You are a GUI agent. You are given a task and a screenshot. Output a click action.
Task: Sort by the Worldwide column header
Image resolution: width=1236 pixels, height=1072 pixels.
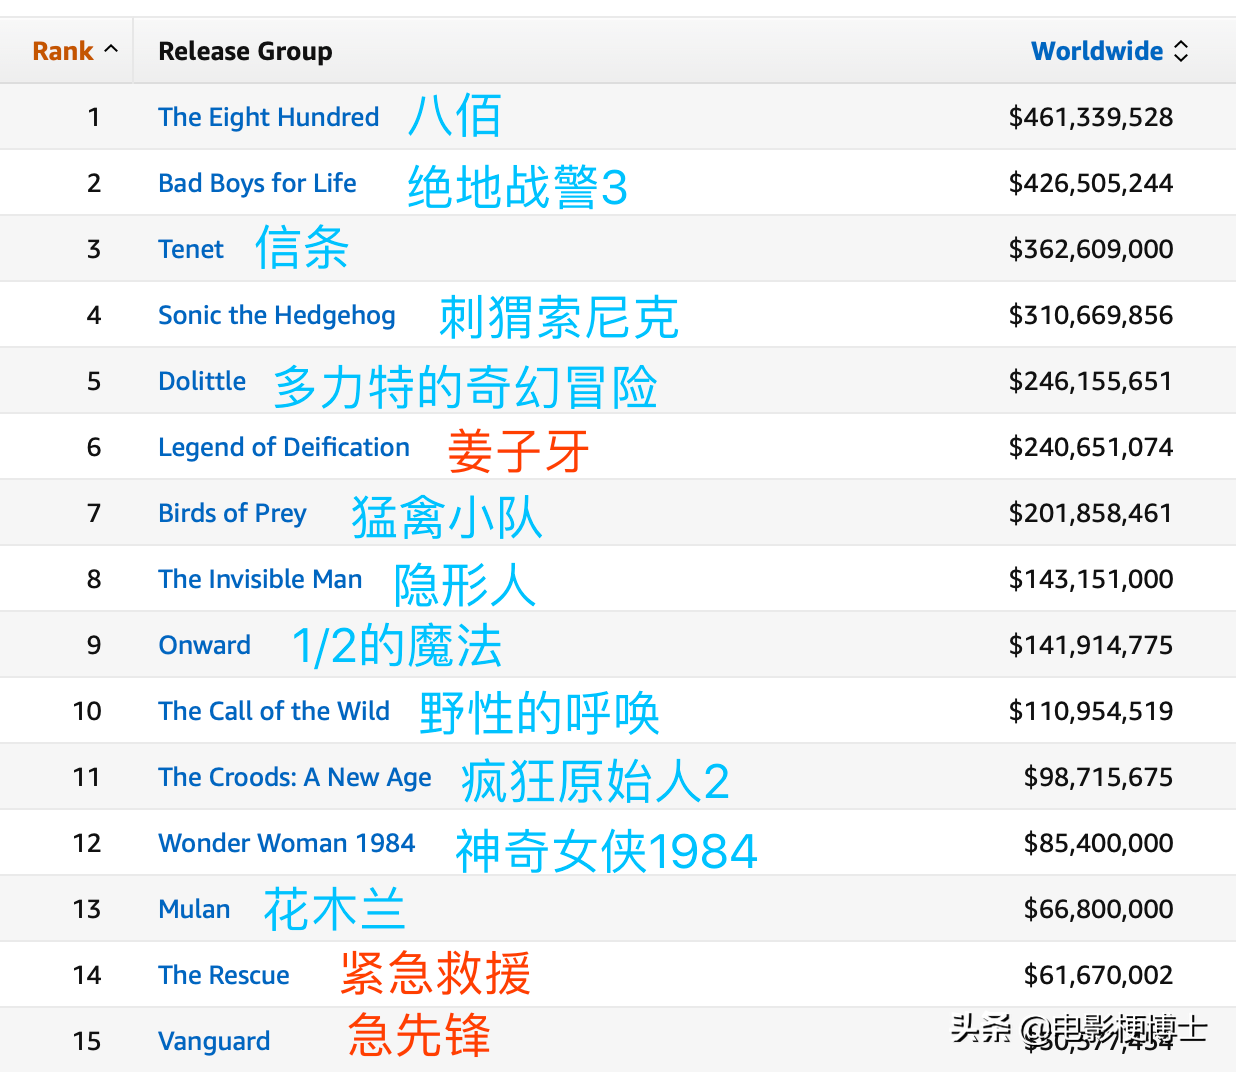pyautogui.click(x=1097, y=51)
